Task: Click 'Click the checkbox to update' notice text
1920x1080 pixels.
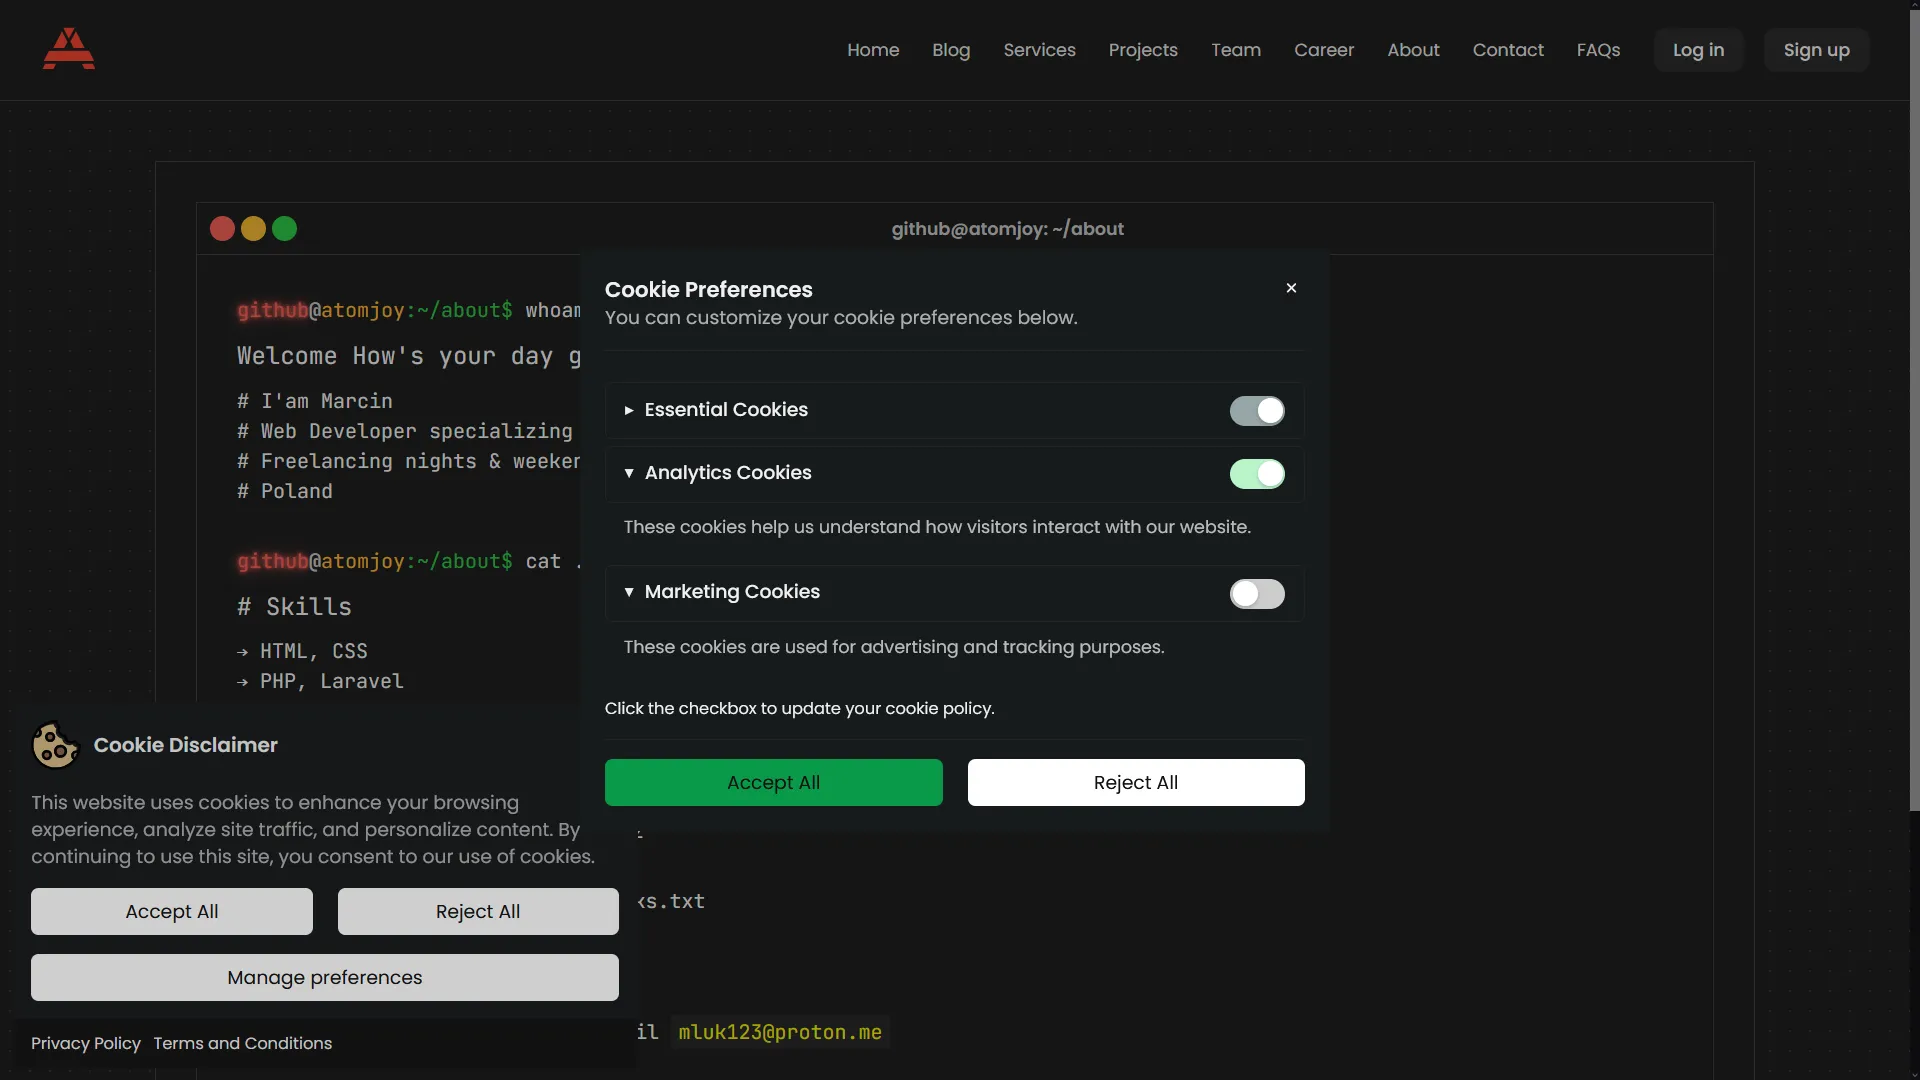Action: [x=799, y=708]
